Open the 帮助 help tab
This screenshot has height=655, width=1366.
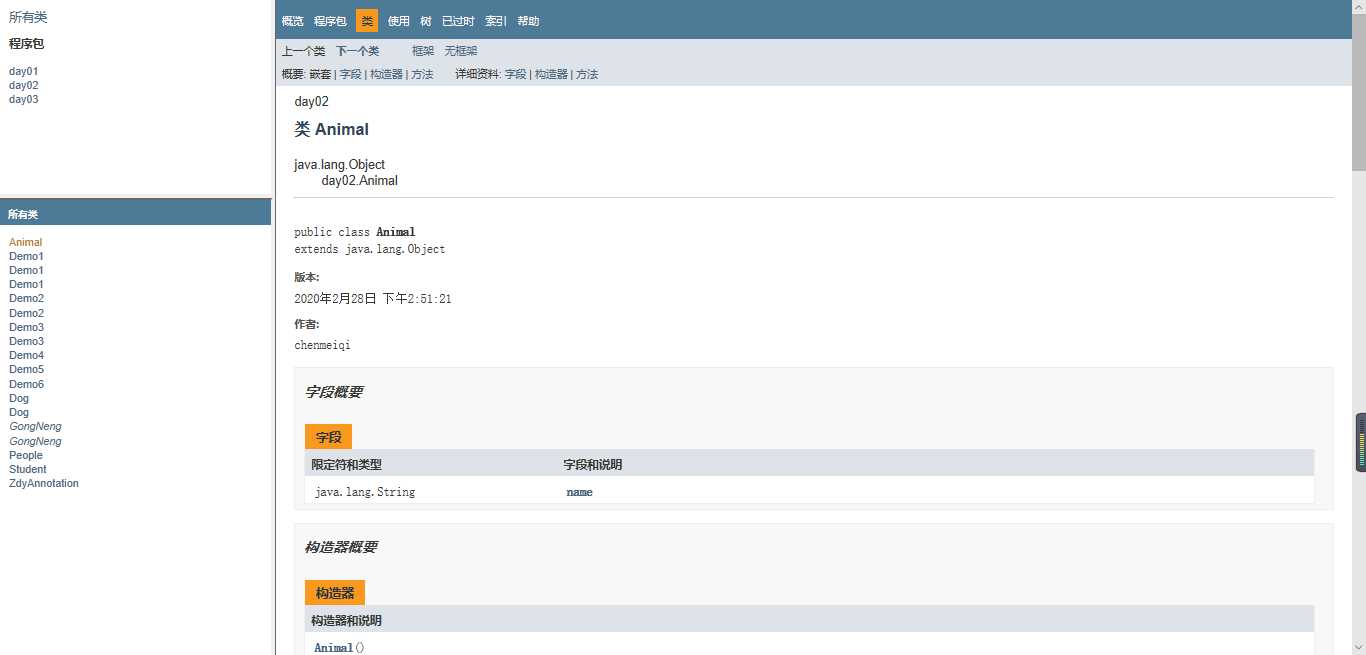coord(528,21)
